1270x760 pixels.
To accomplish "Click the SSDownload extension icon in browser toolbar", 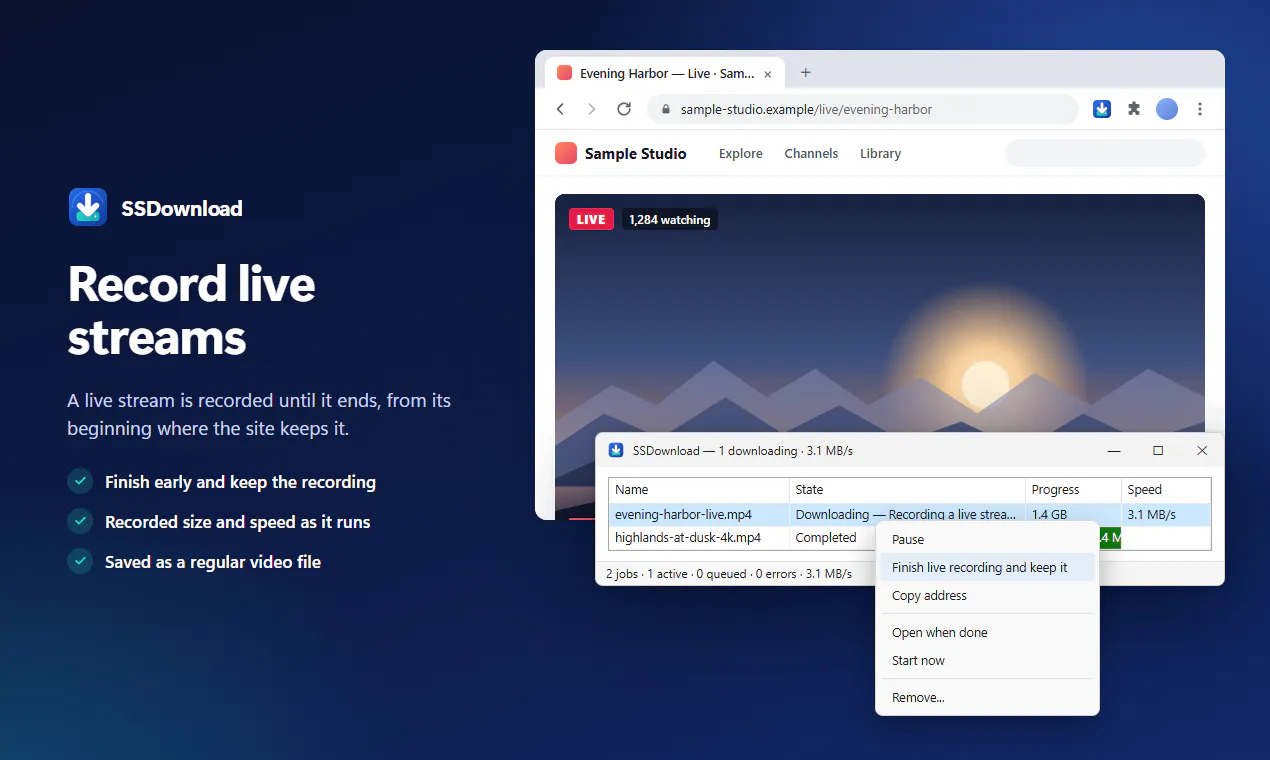I will click(x=1102, y=109).
